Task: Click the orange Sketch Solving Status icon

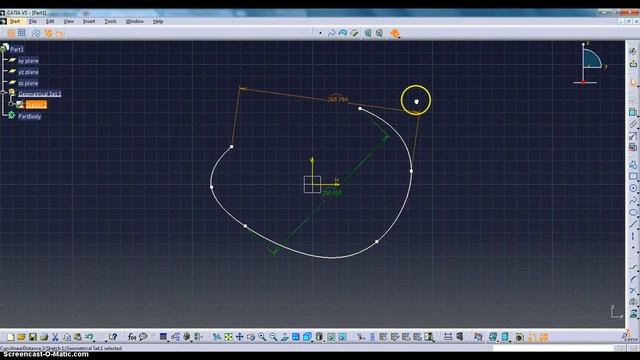Action: (x=395, y=33)
